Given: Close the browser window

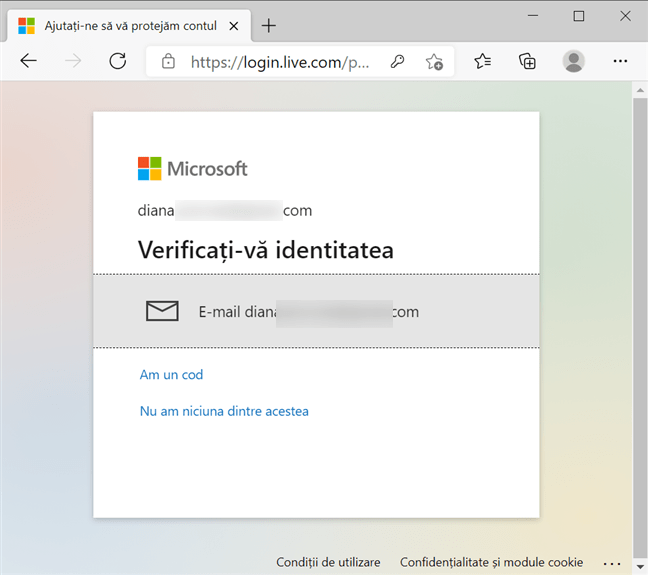Looking at the screenshot, I should tap(625, 16).
